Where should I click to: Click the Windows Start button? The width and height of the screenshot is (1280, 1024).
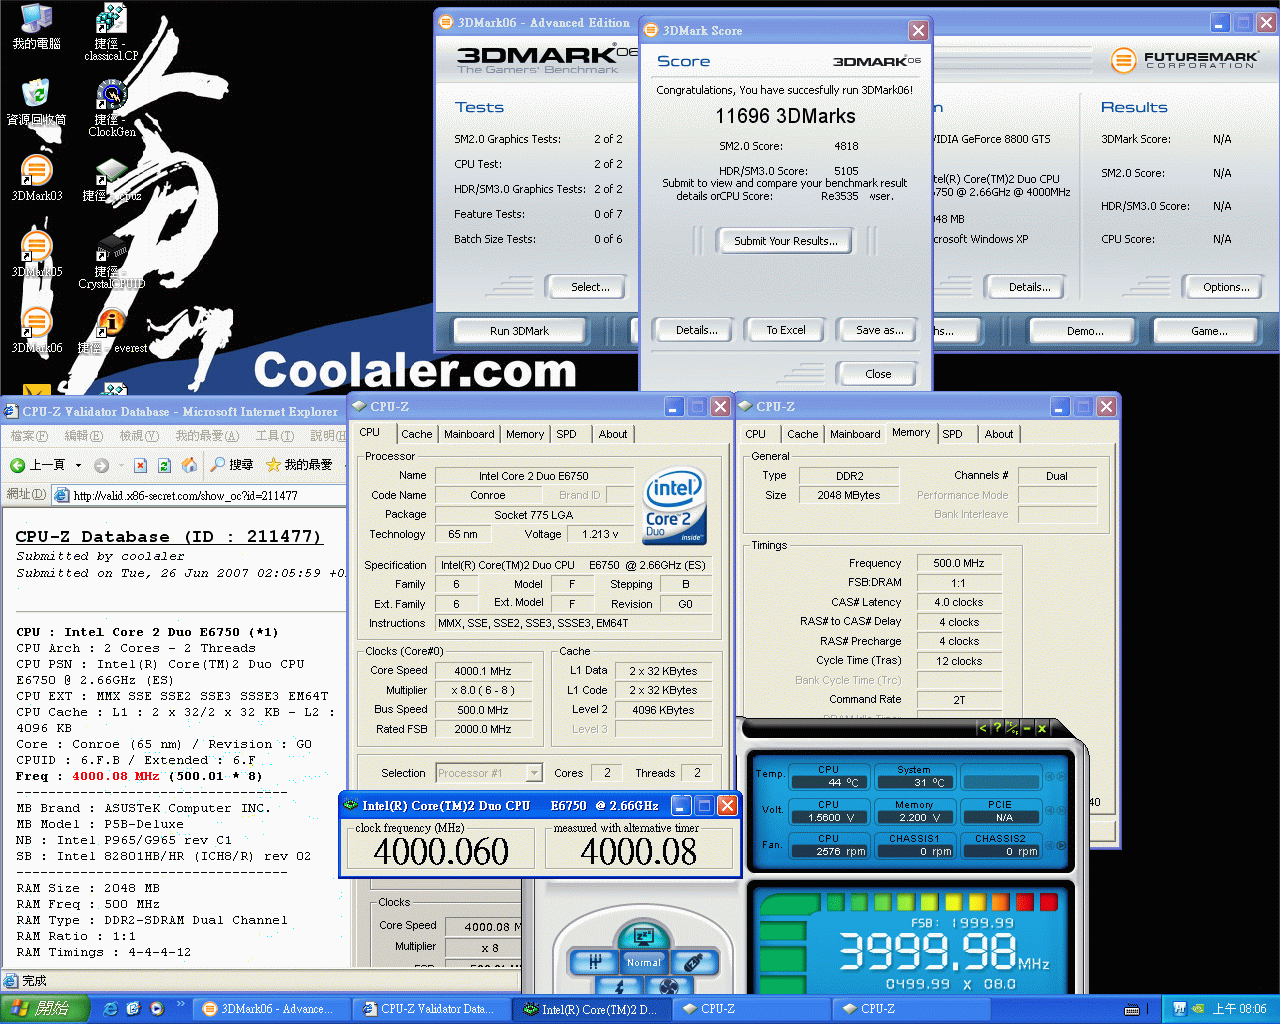pos(44,1009)
